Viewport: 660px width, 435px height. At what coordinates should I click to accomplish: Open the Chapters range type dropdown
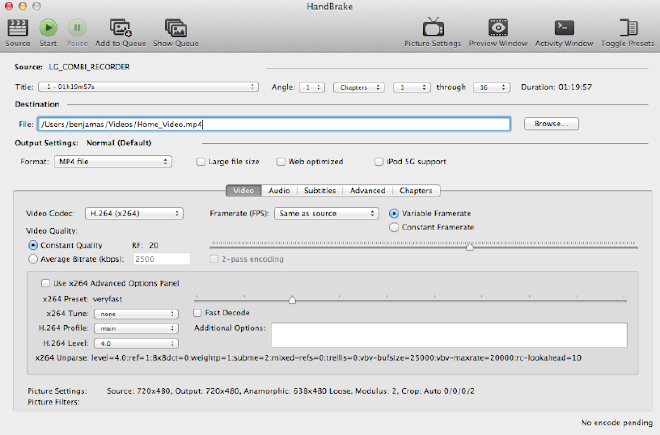[x=359, y=87]
